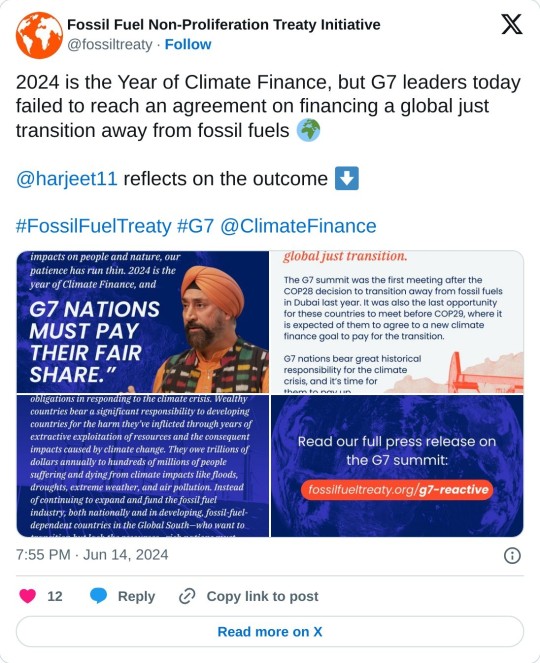Click the X logo icon
The height and width of the screenshot is (663, 540).
coord(512,24)
